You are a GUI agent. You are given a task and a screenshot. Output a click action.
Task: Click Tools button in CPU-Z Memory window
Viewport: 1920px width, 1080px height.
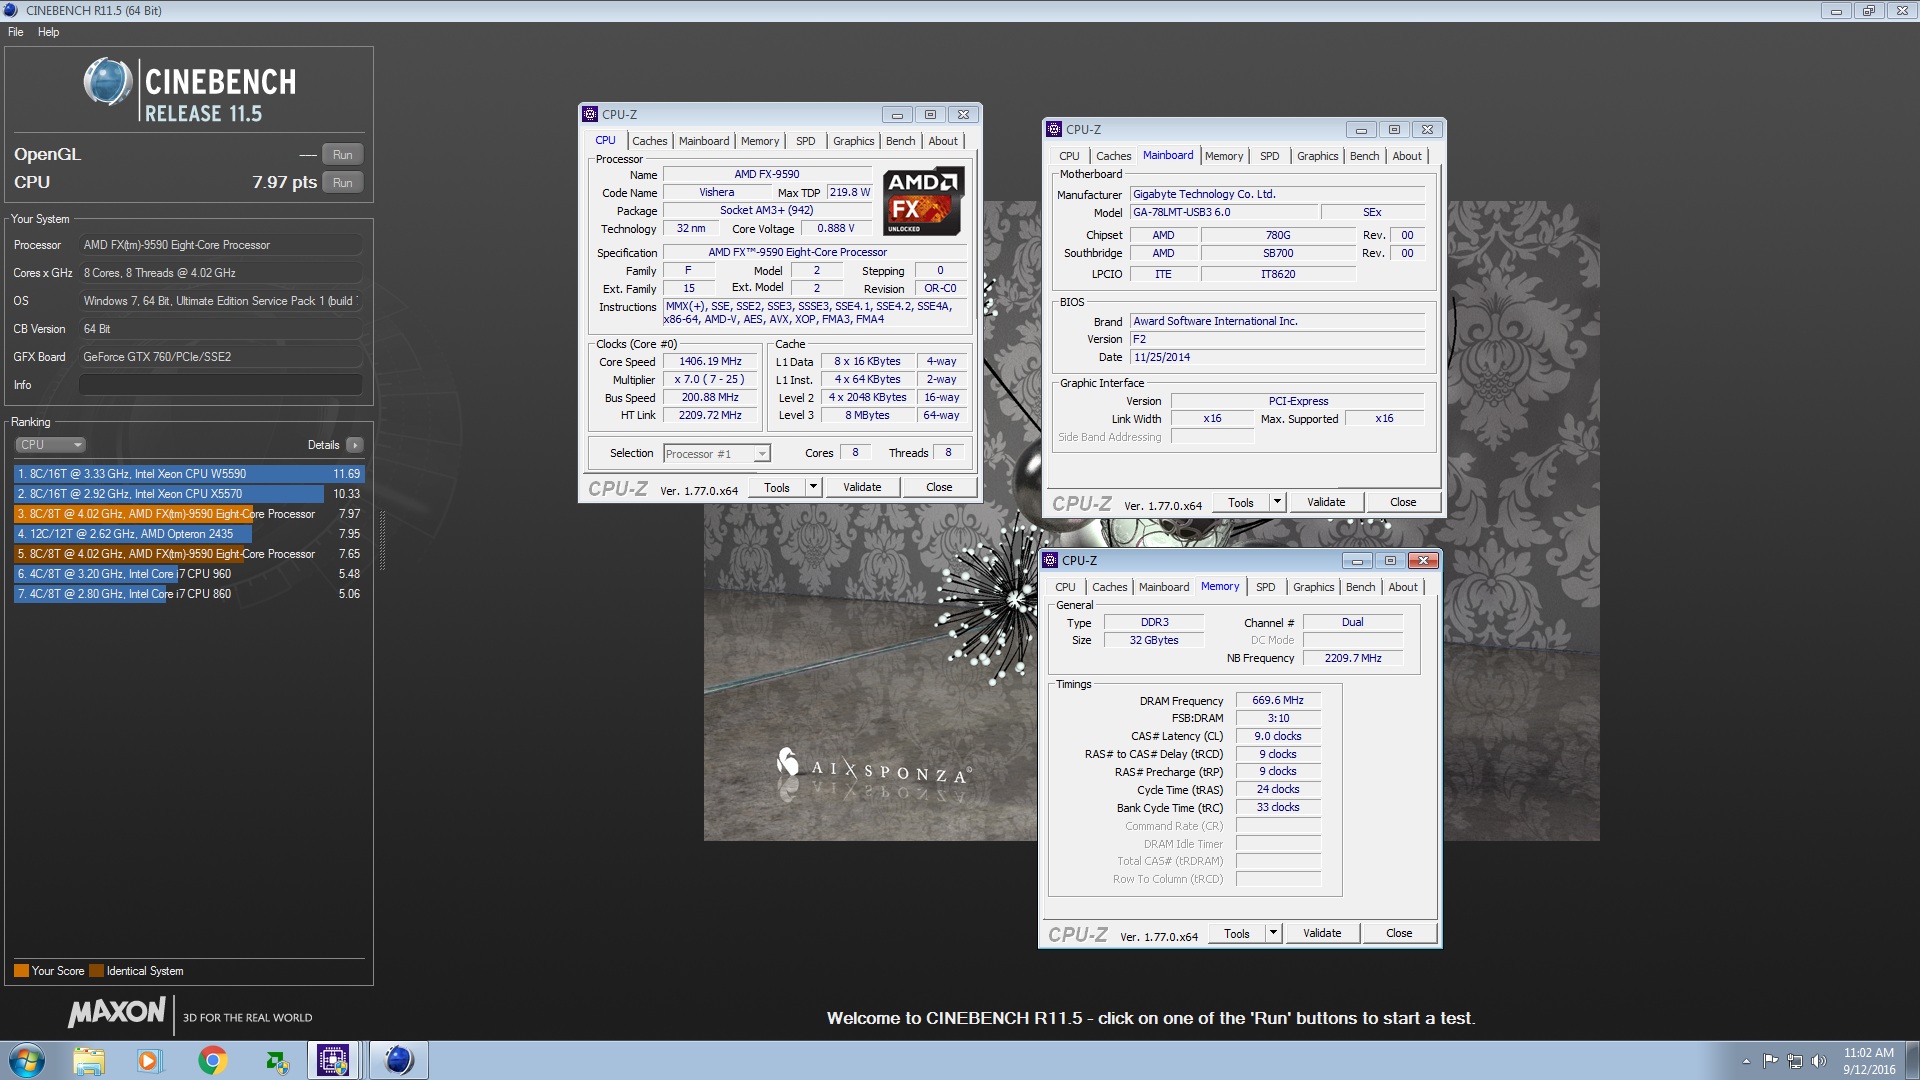(1237, 933)
